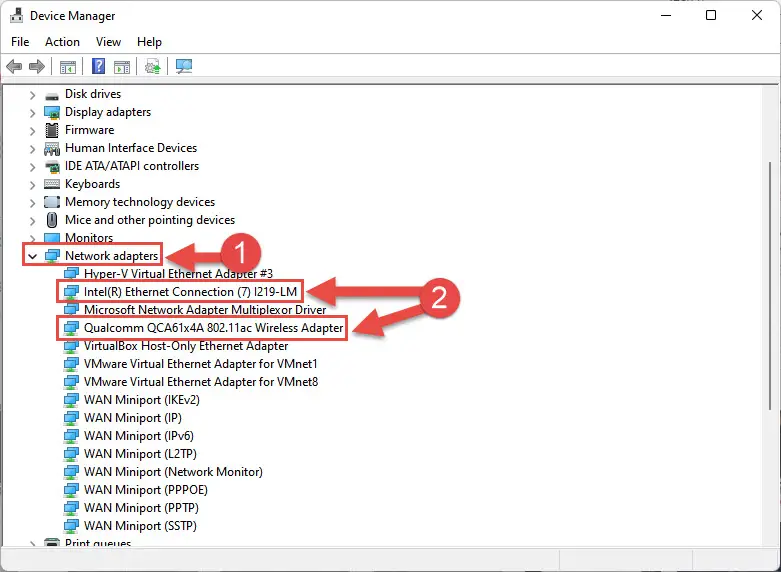Screen dimensions: 781x572
Task: Open the blue question mark Help icon
Action: [x=99, y=66]
